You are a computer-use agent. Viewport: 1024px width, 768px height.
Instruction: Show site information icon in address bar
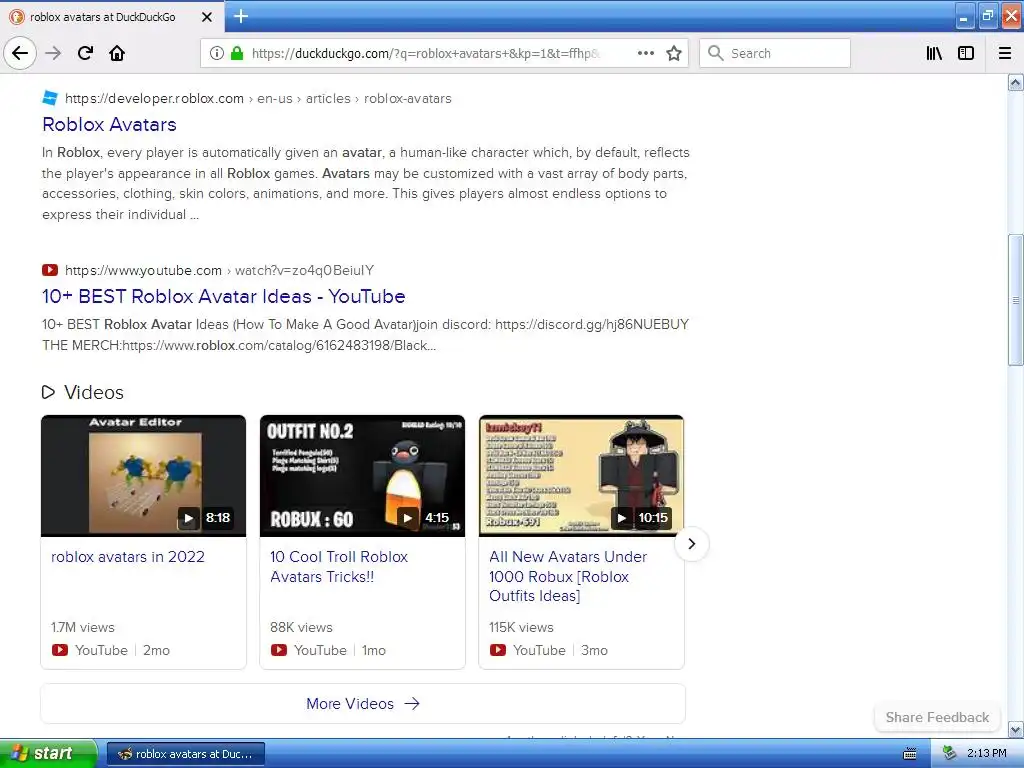point(217,53)
